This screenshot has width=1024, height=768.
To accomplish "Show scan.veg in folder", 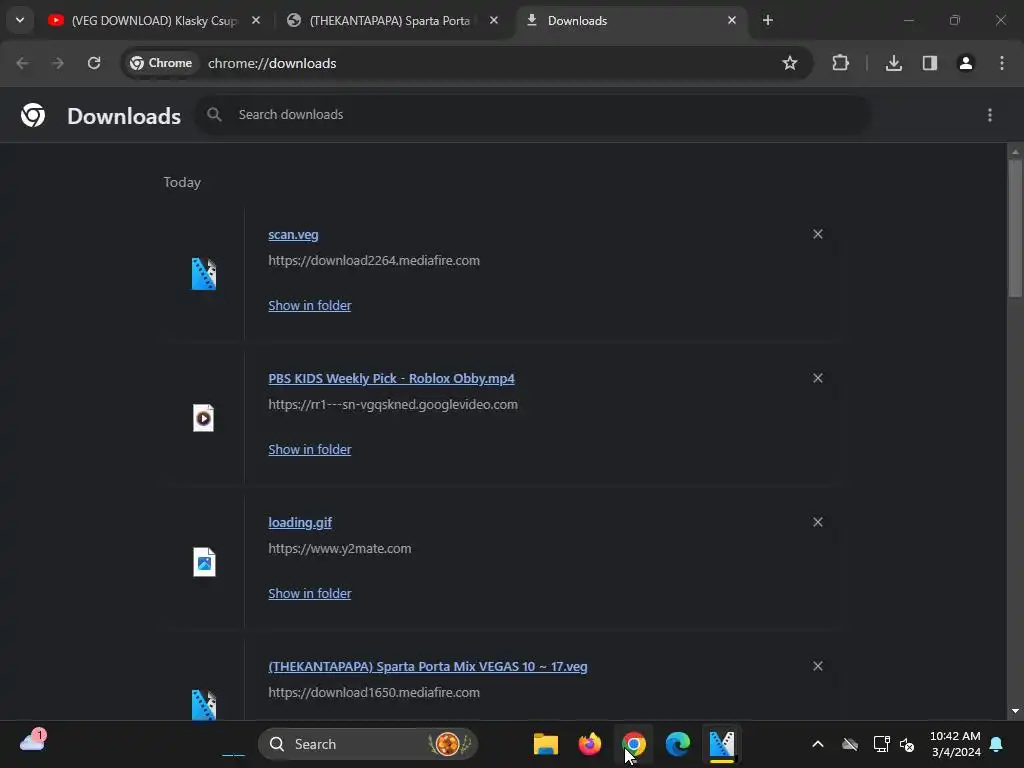I will 310,306.
